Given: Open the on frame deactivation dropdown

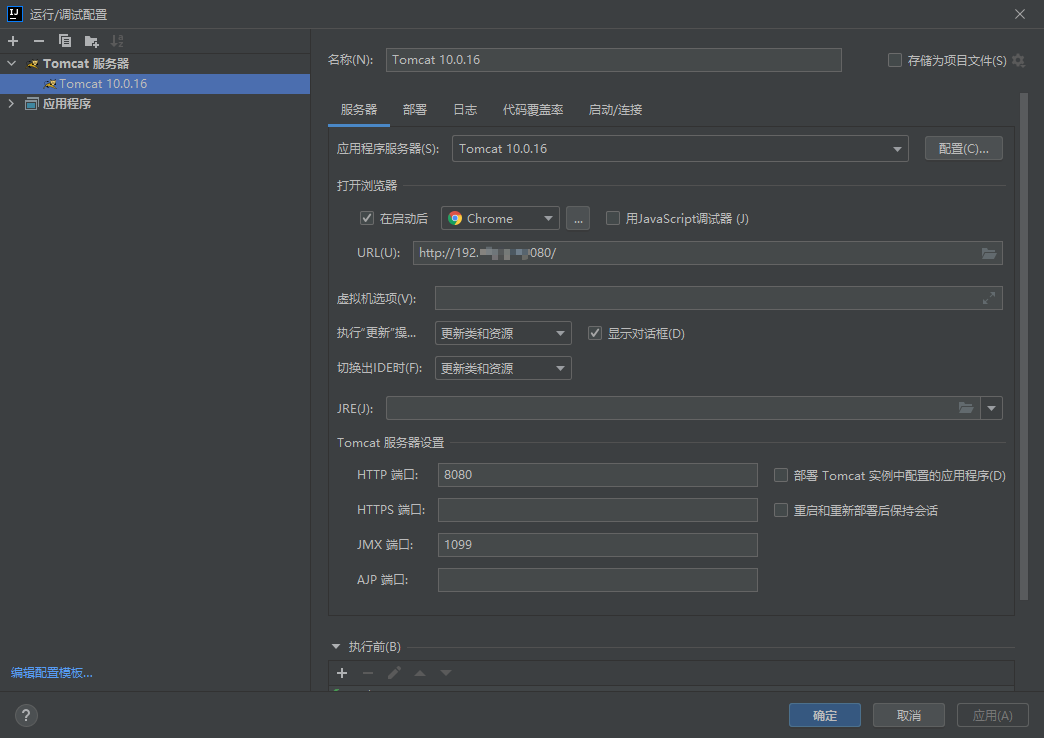Looking at the screenshot, I should click(503, 368).
